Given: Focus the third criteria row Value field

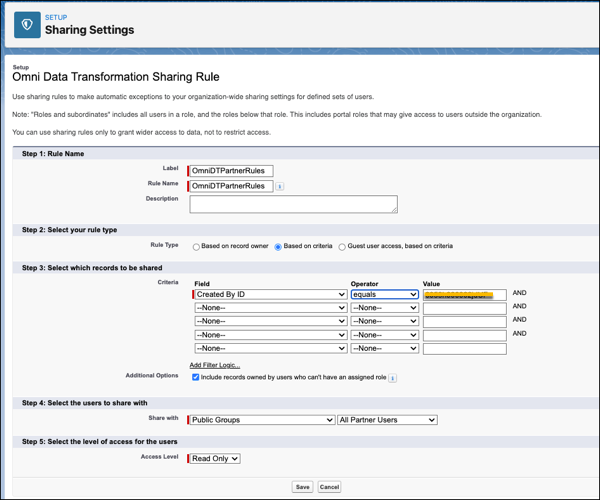Looking at the screenshot, I should point(465,322).
